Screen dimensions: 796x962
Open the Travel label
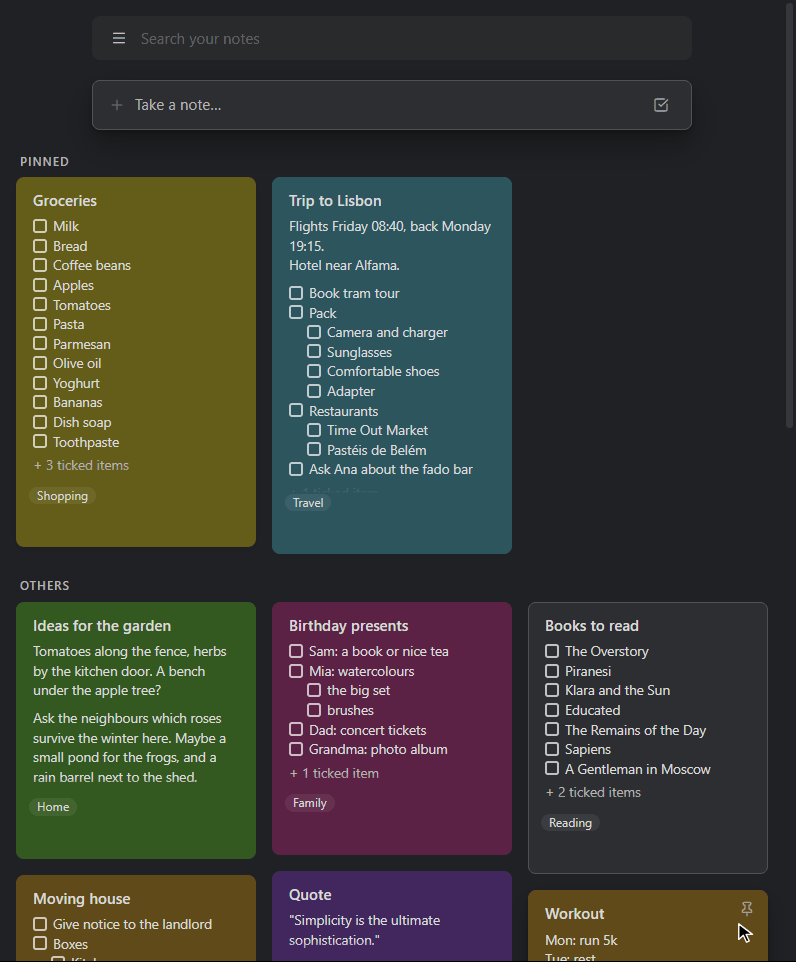308,502
